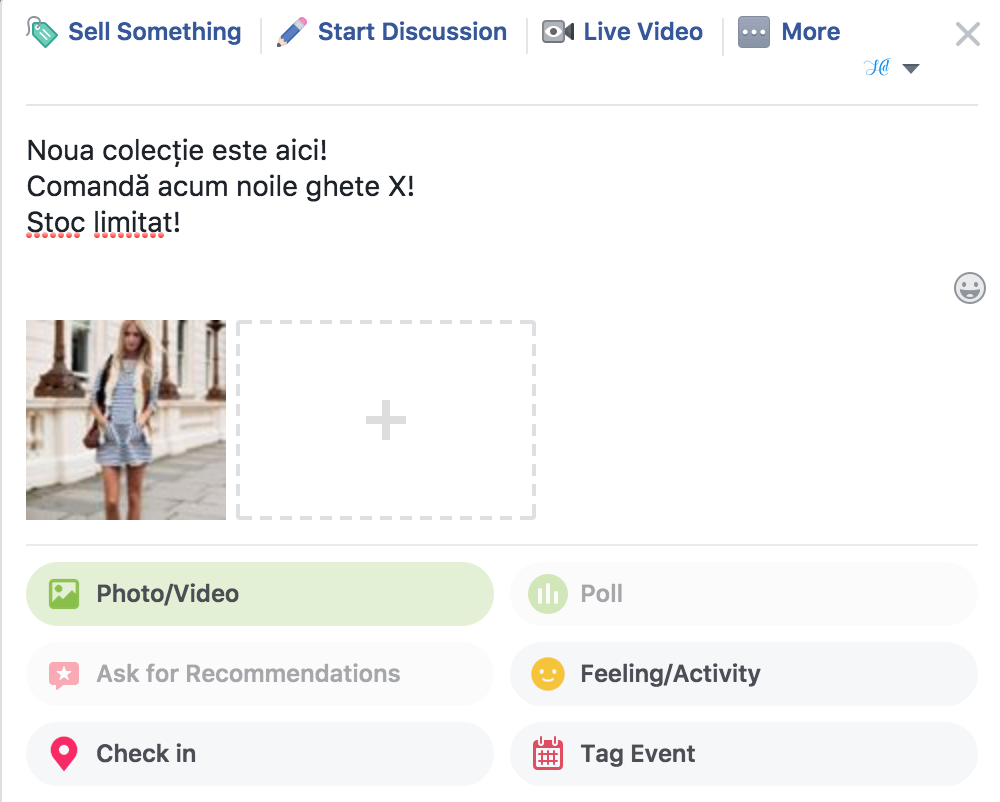Open the More options menu
The height and width of the screenshot is (802, 1000).
coord(810,32)
